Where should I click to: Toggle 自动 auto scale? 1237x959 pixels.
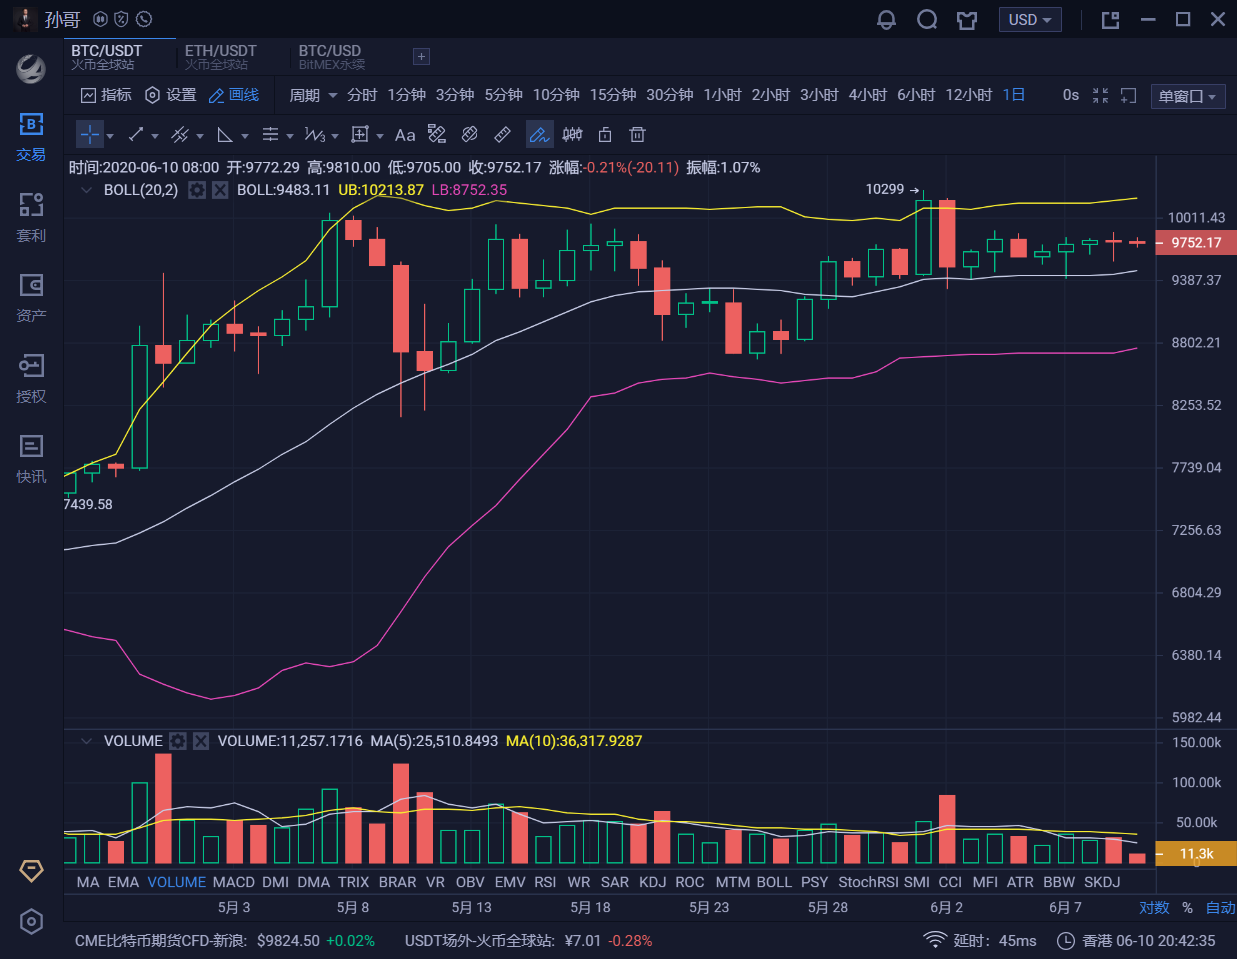pyautogui.click(x=1220, y=908)
